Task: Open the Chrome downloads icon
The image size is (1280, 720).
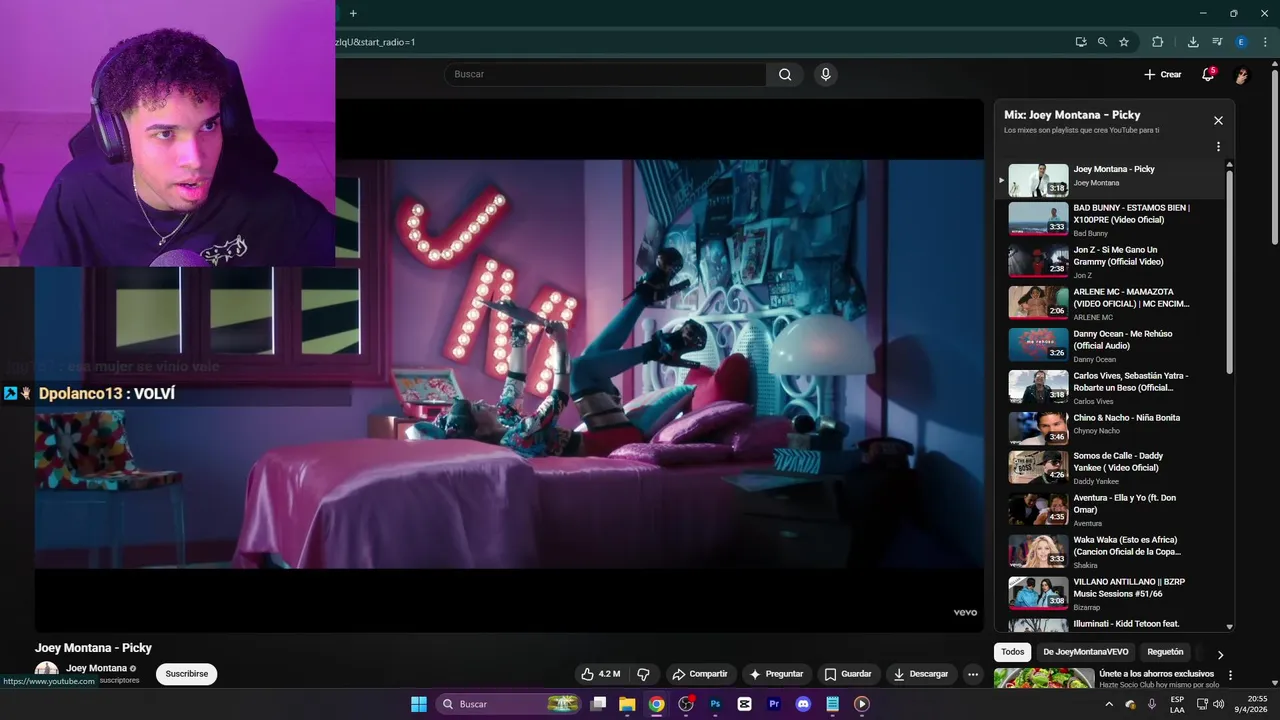Action: [x=1193, y=42]
